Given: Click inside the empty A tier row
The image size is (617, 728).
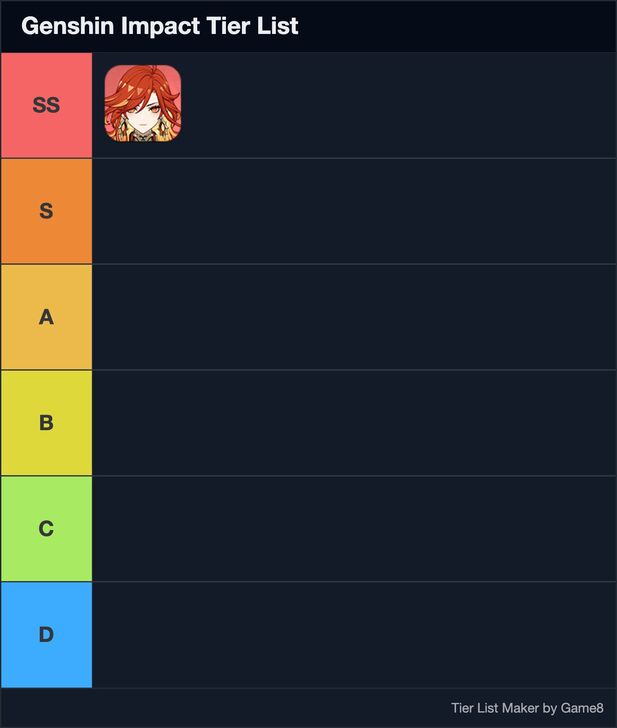Looking at the screenshot, I should [x=354, y=317].
